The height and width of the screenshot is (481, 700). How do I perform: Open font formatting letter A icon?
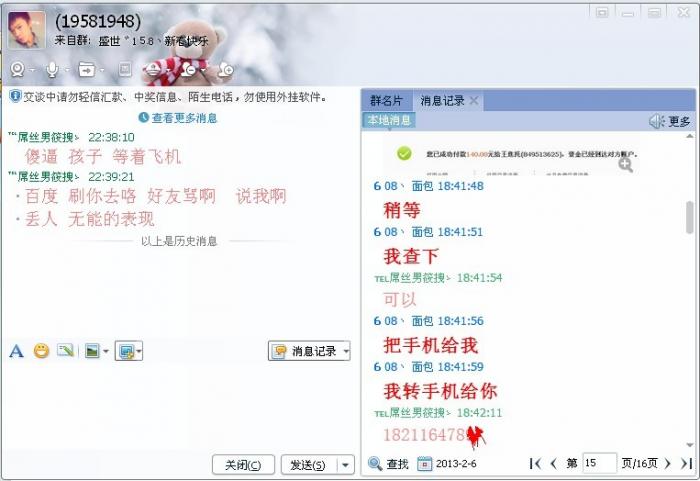(17, 351)
